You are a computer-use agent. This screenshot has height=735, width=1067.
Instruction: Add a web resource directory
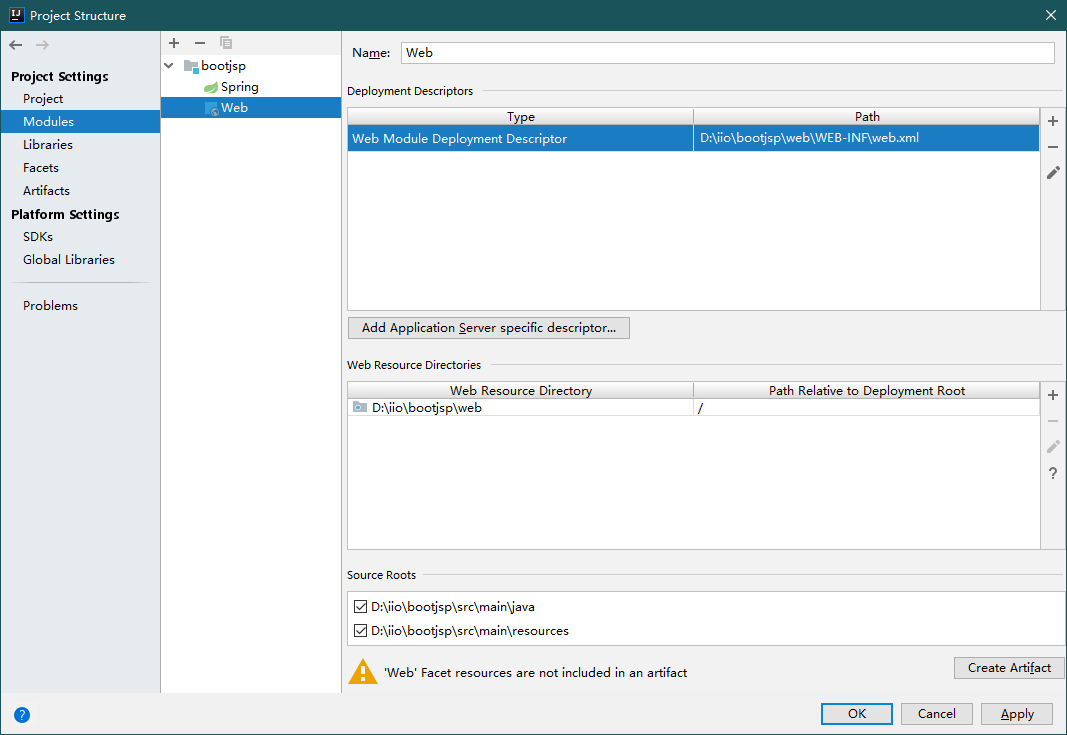point(1053,395)
